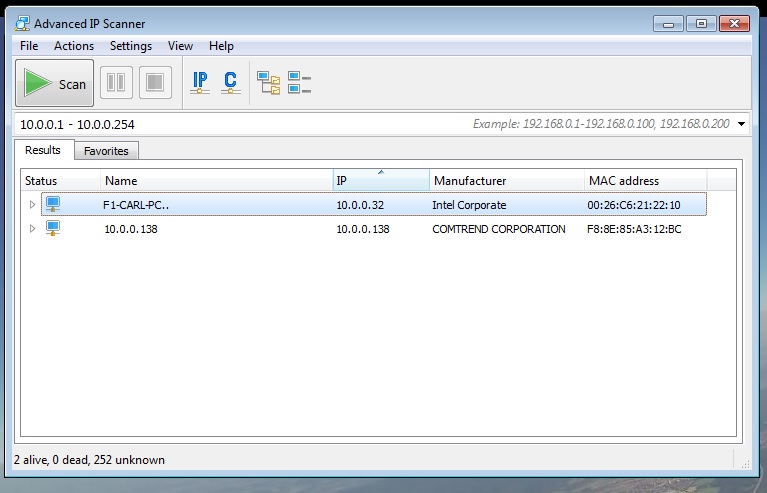The width and height of the screenshot is (767, 493).
Task: Sort by the IP column header
Action: [x=381, y=180]
